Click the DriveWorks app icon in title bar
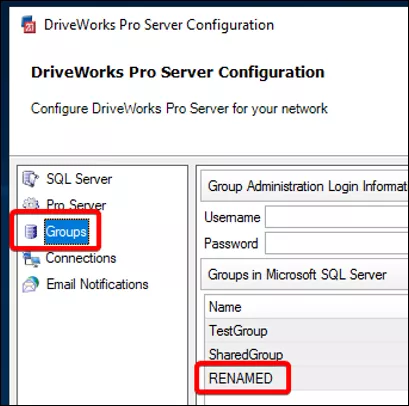Viewport: 409px width, 406px height. coord(29,25)
